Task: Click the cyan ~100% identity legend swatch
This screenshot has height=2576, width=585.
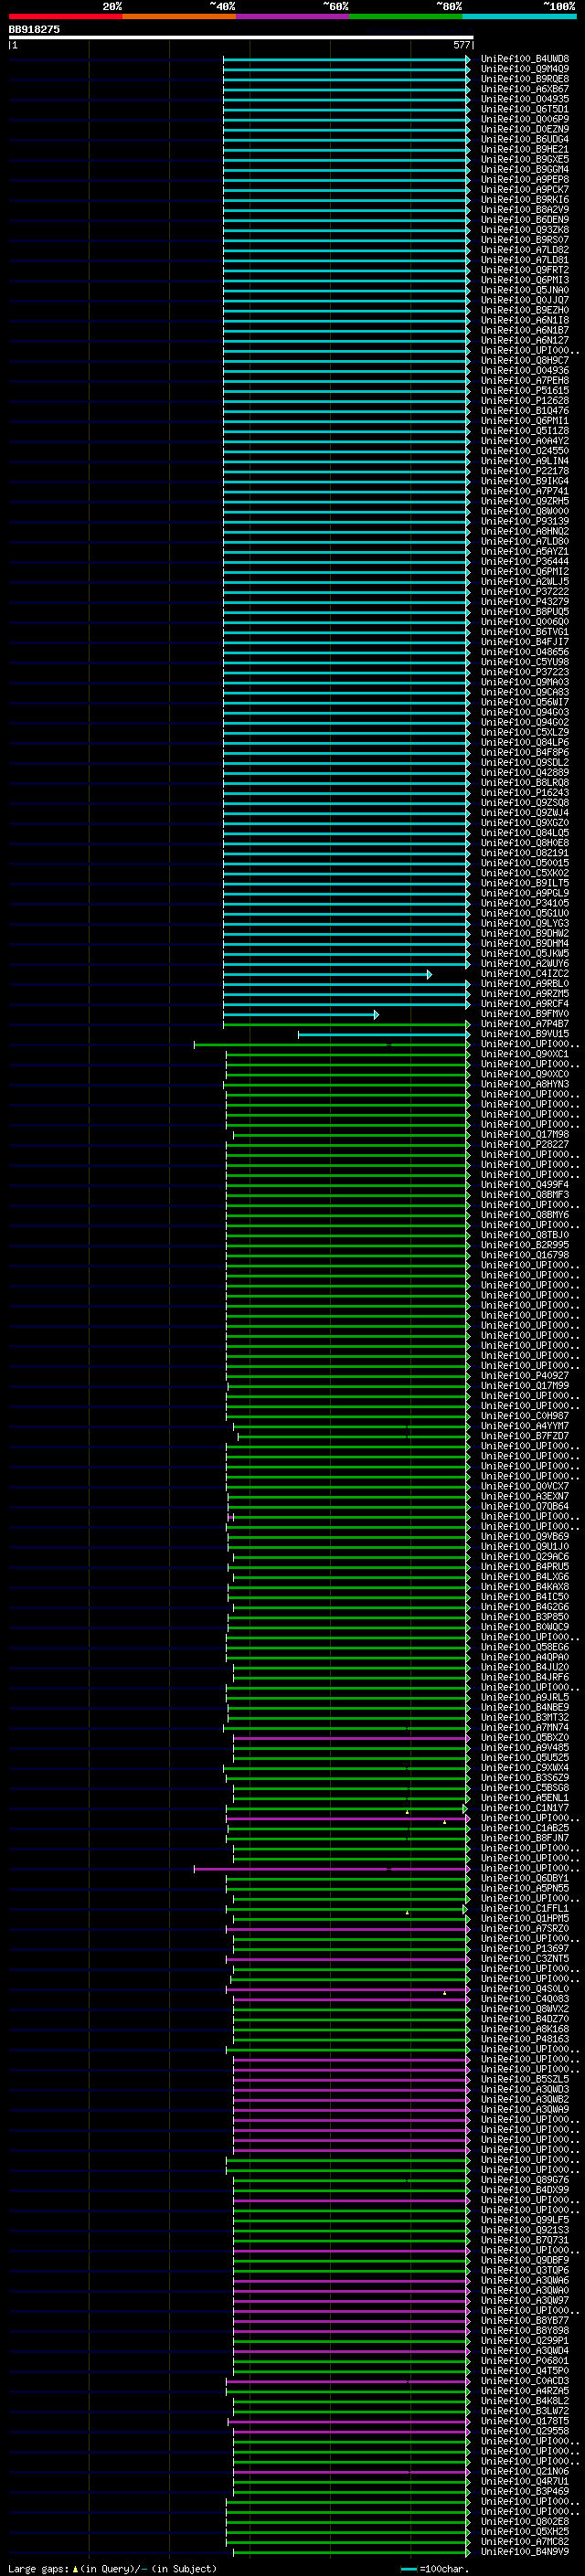Action: [x=520, y=16]
